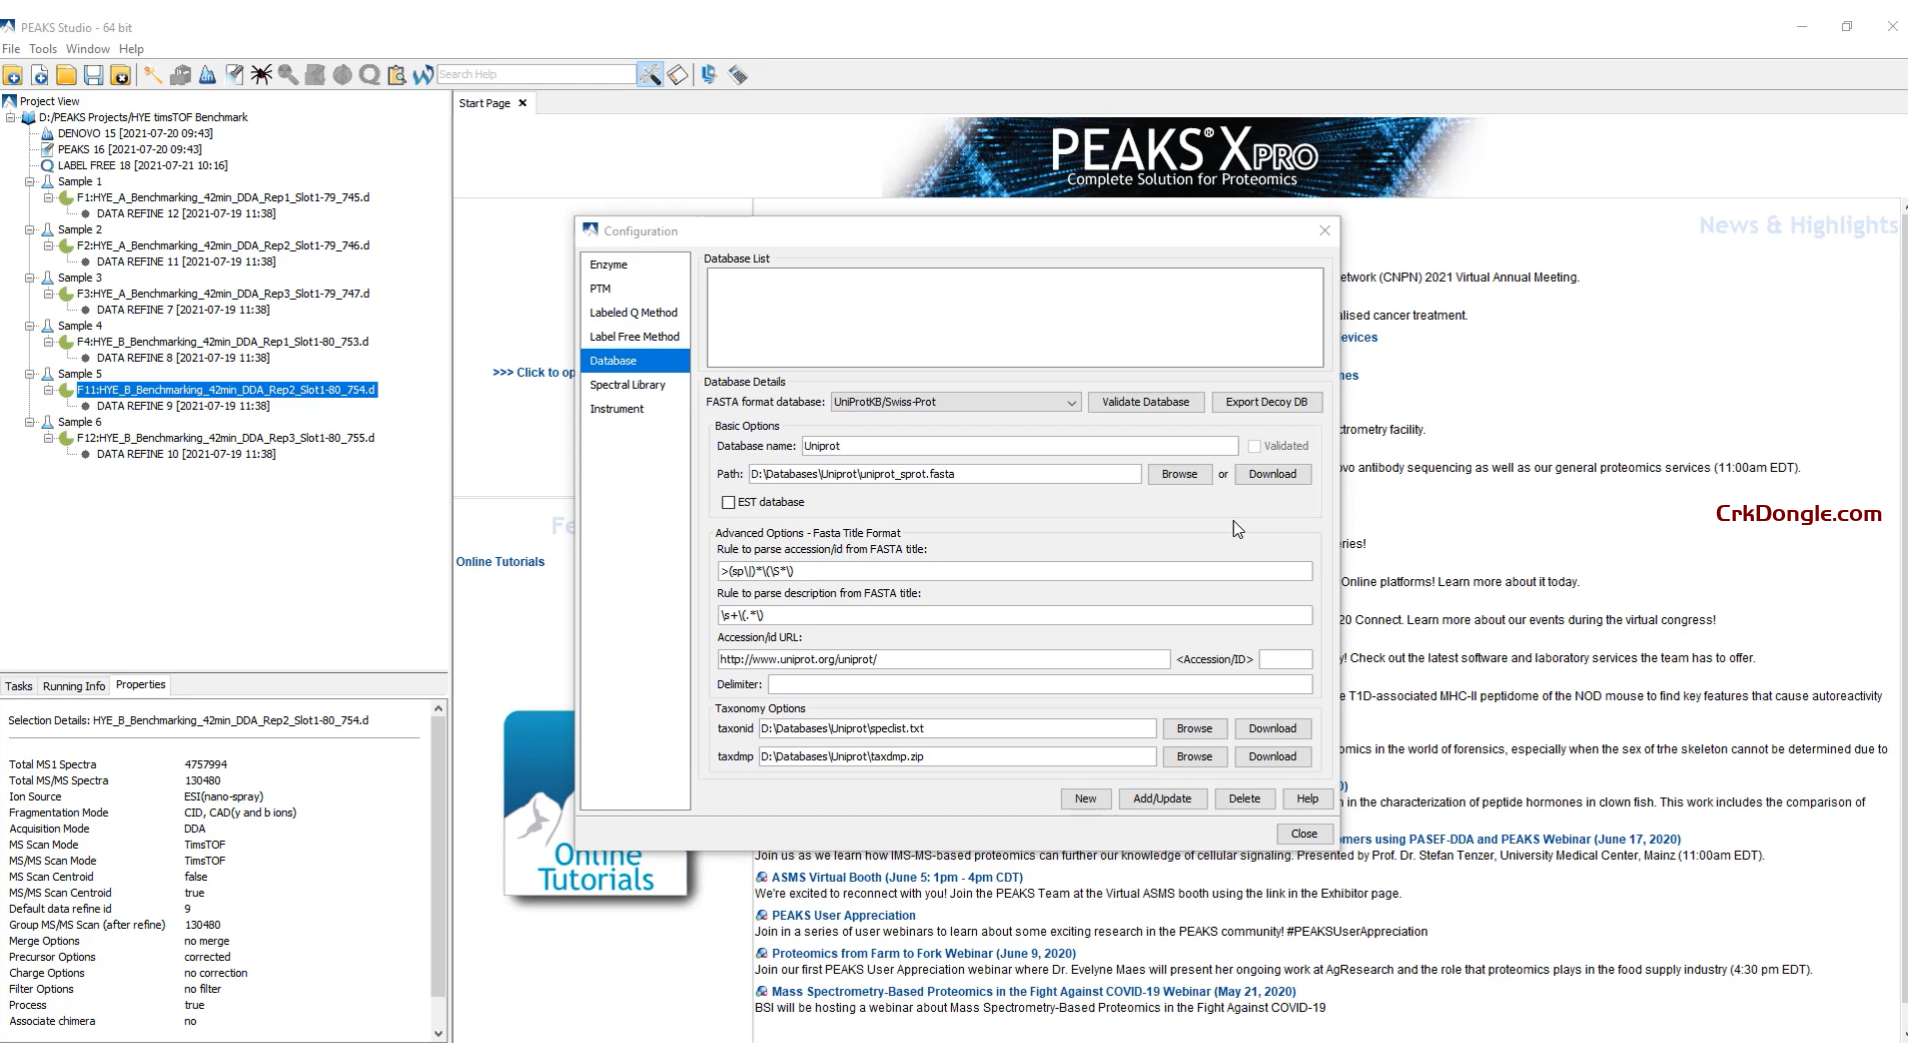Expand the Sample 6 tree node

[x=32, y=421]
